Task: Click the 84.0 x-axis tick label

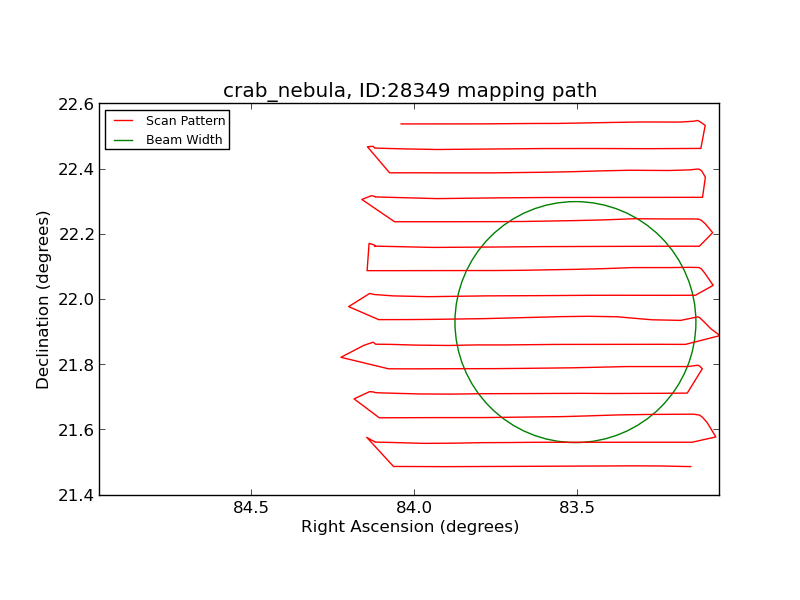Action: tap(414, 508)
